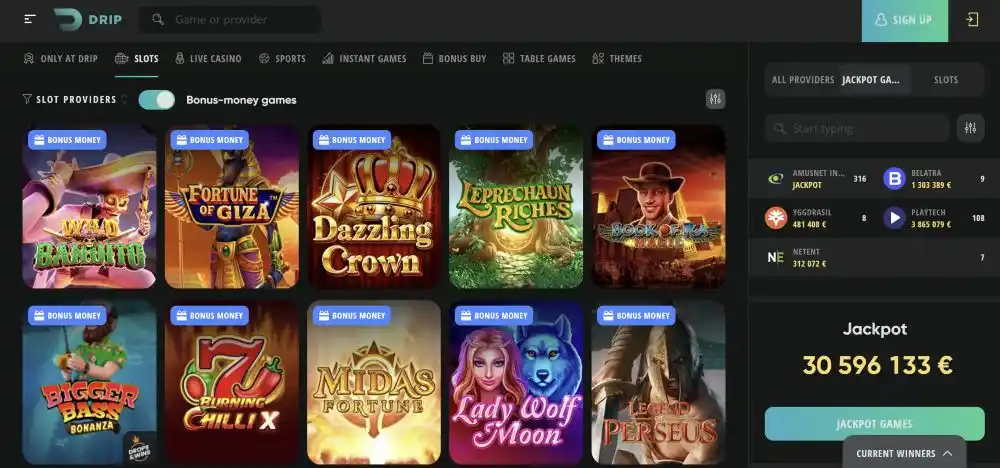Click the Playtech play logo icon
This screenshot has height=468, width=1000.
click(894, 218)
